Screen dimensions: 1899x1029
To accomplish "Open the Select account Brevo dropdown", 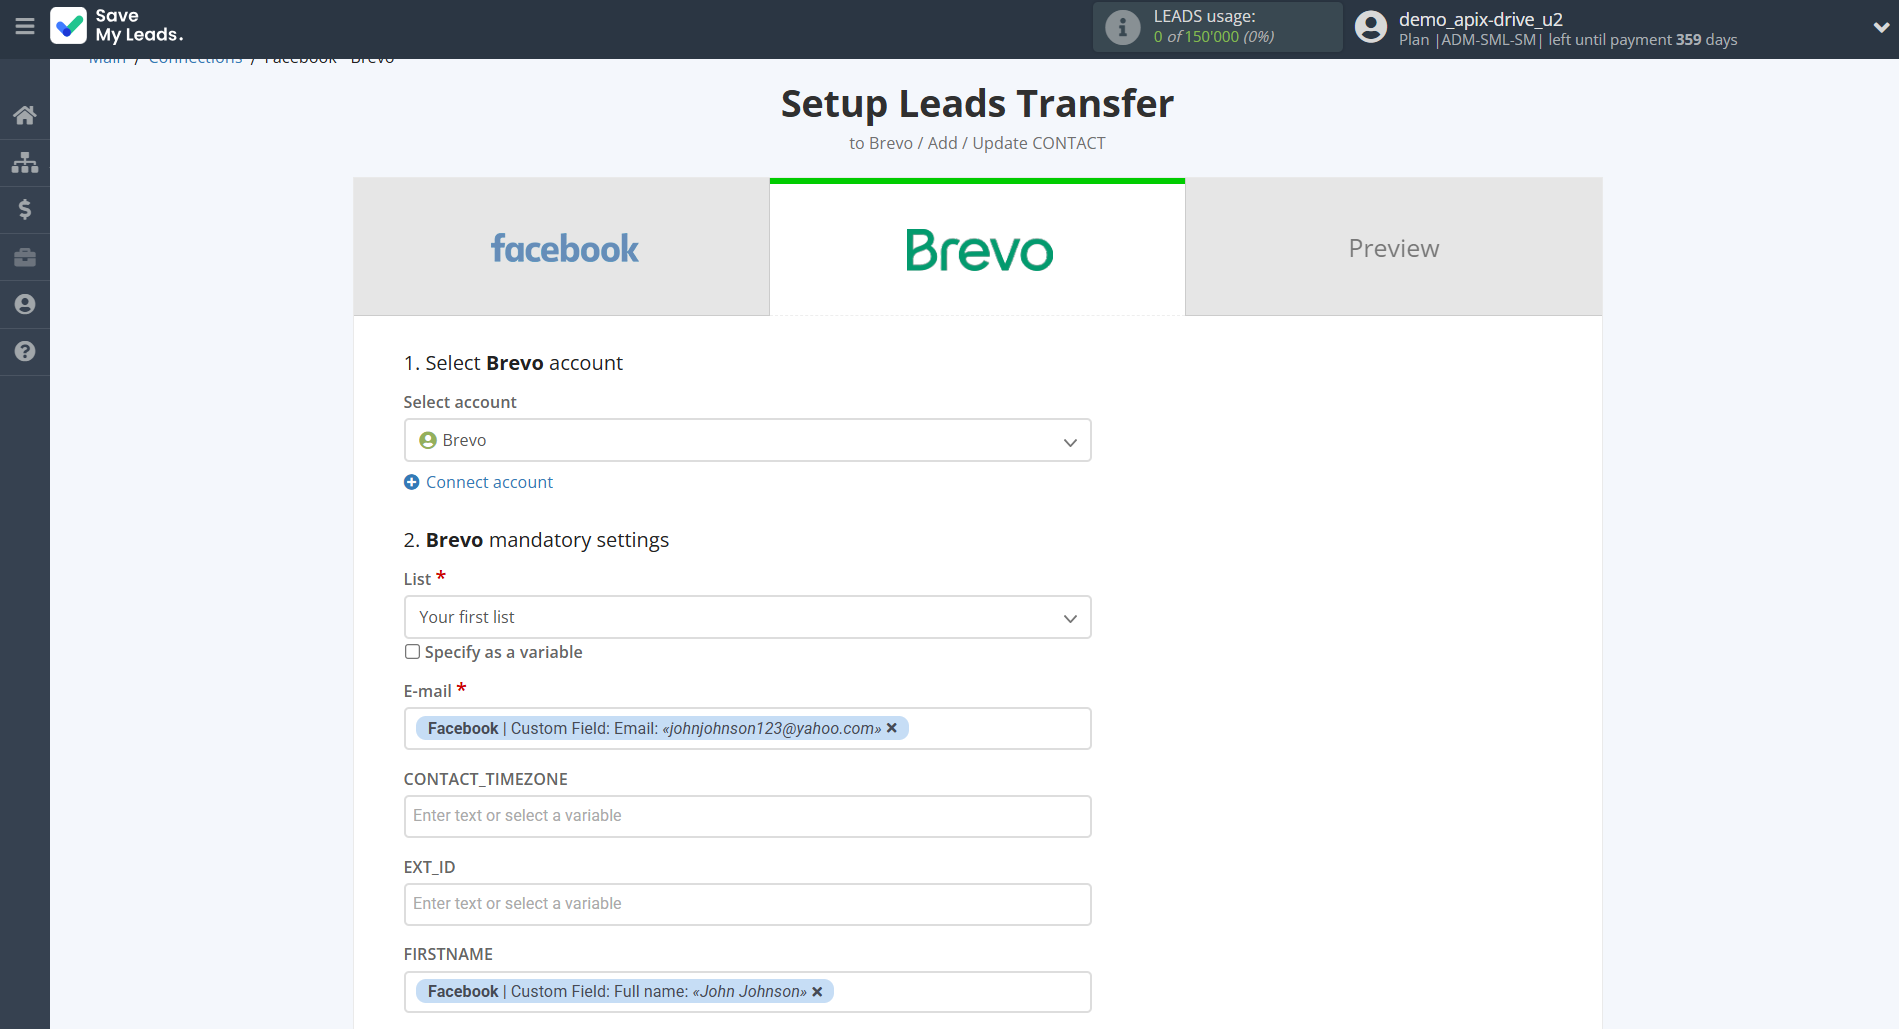I will point(747,440).
